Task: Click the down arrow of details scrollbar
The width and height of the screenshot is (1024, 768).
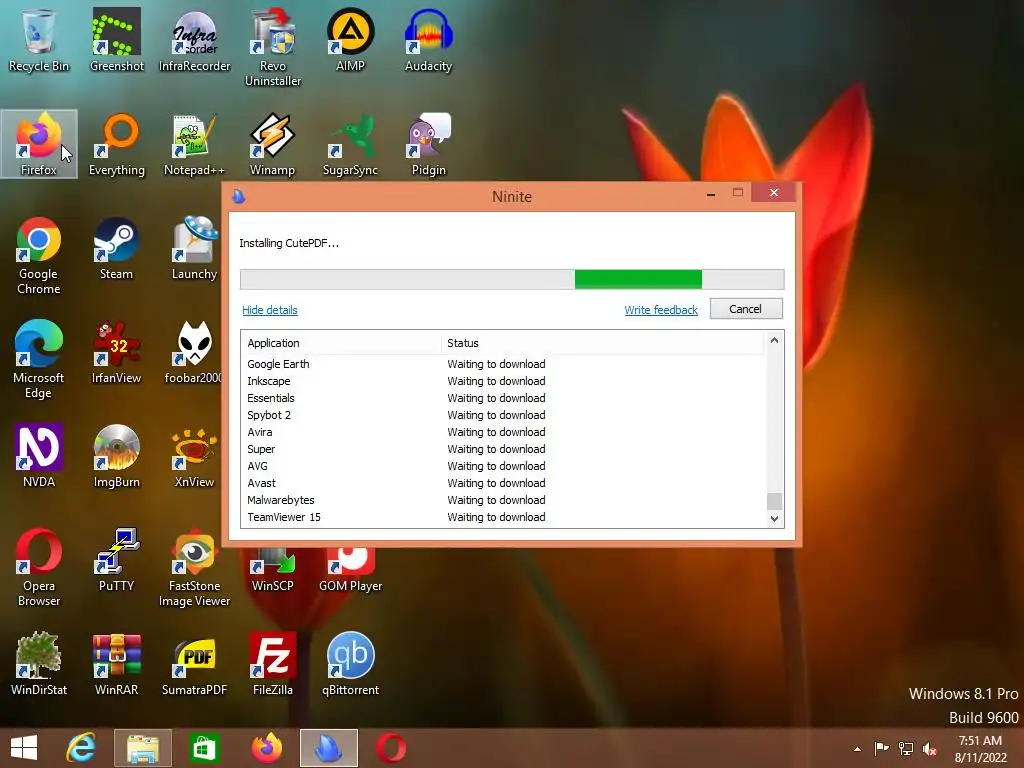Action: [x=775, y=519]
